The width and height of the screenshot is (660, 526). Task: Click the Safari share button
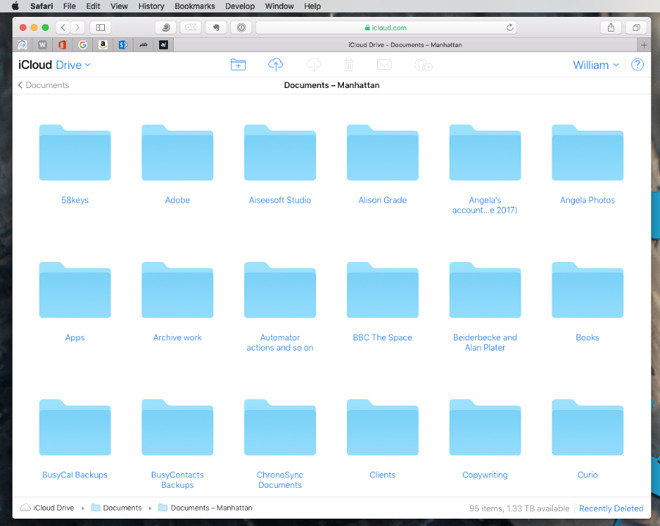(x=611, y=27)
